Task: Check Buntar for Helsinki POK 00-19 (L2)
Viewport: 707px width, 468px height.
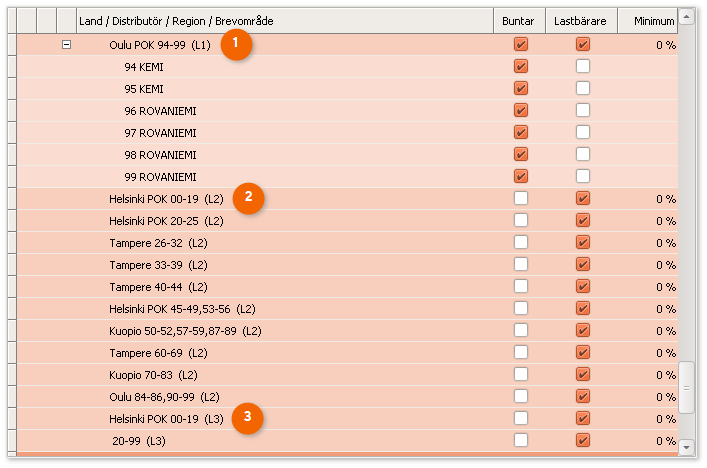Action: tap(521, 198)
